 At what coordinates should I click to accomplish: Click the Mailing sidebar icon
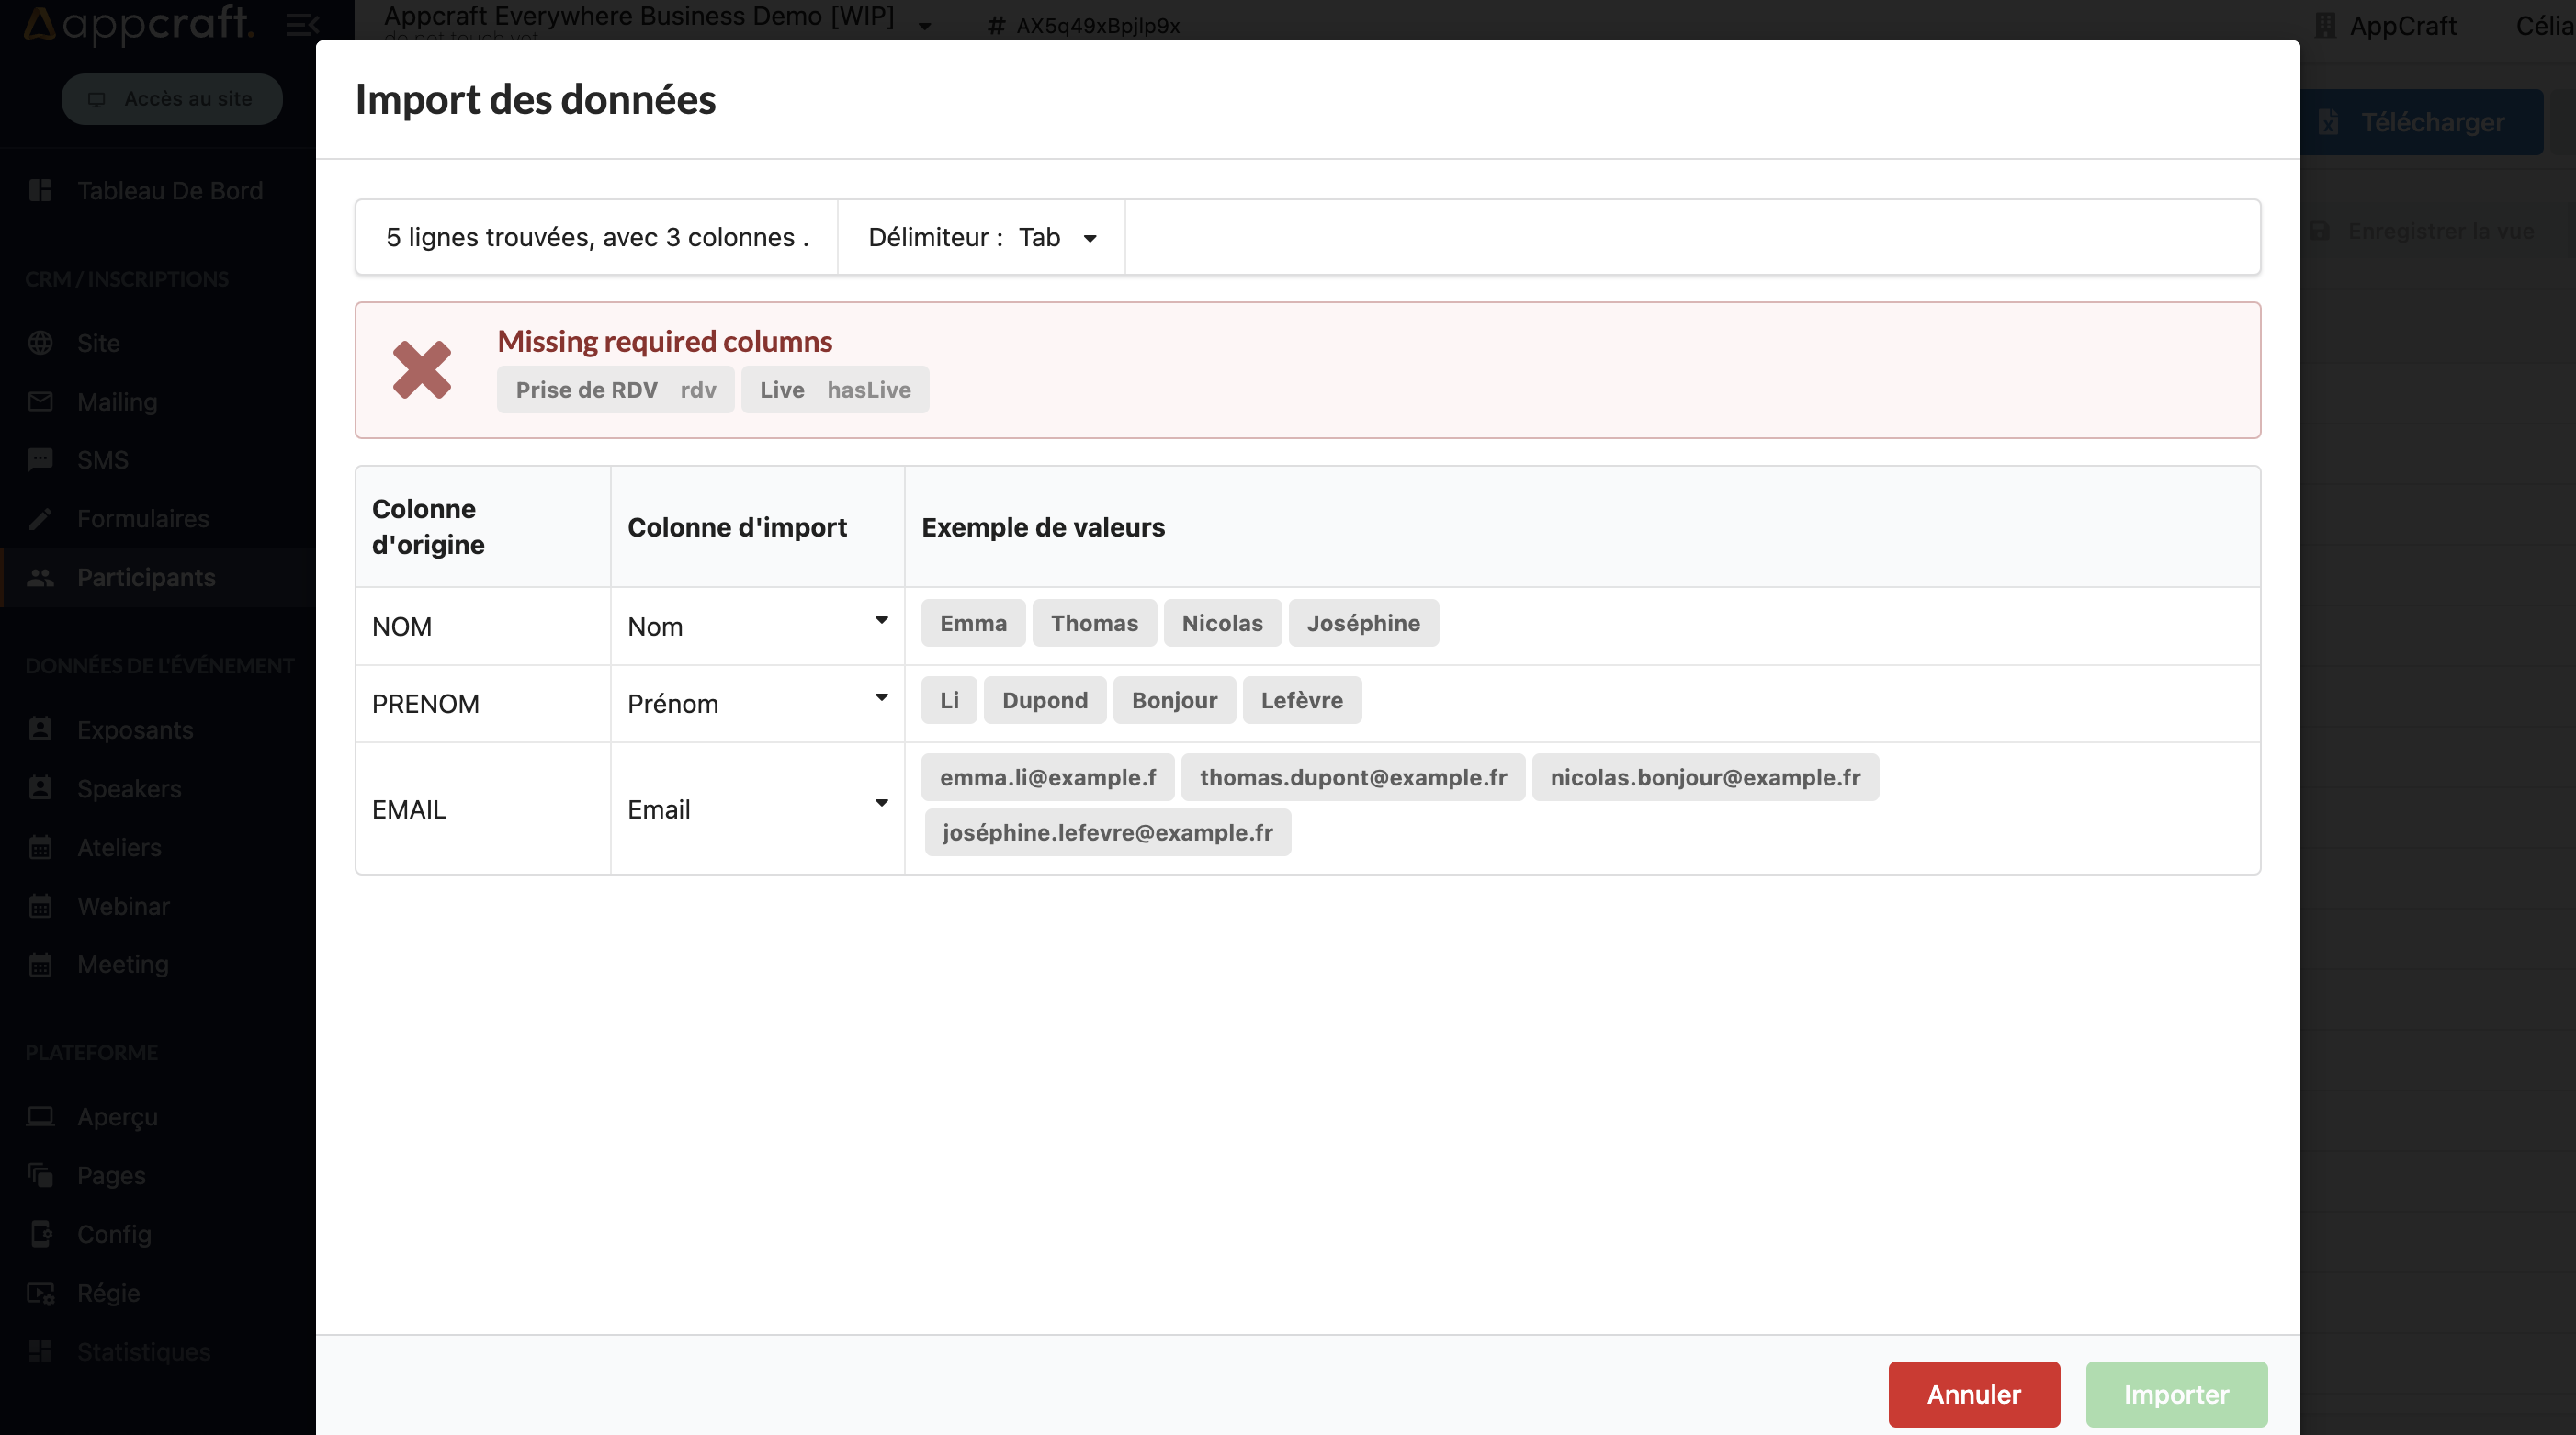pyautogui.click(x=40, y=401)
